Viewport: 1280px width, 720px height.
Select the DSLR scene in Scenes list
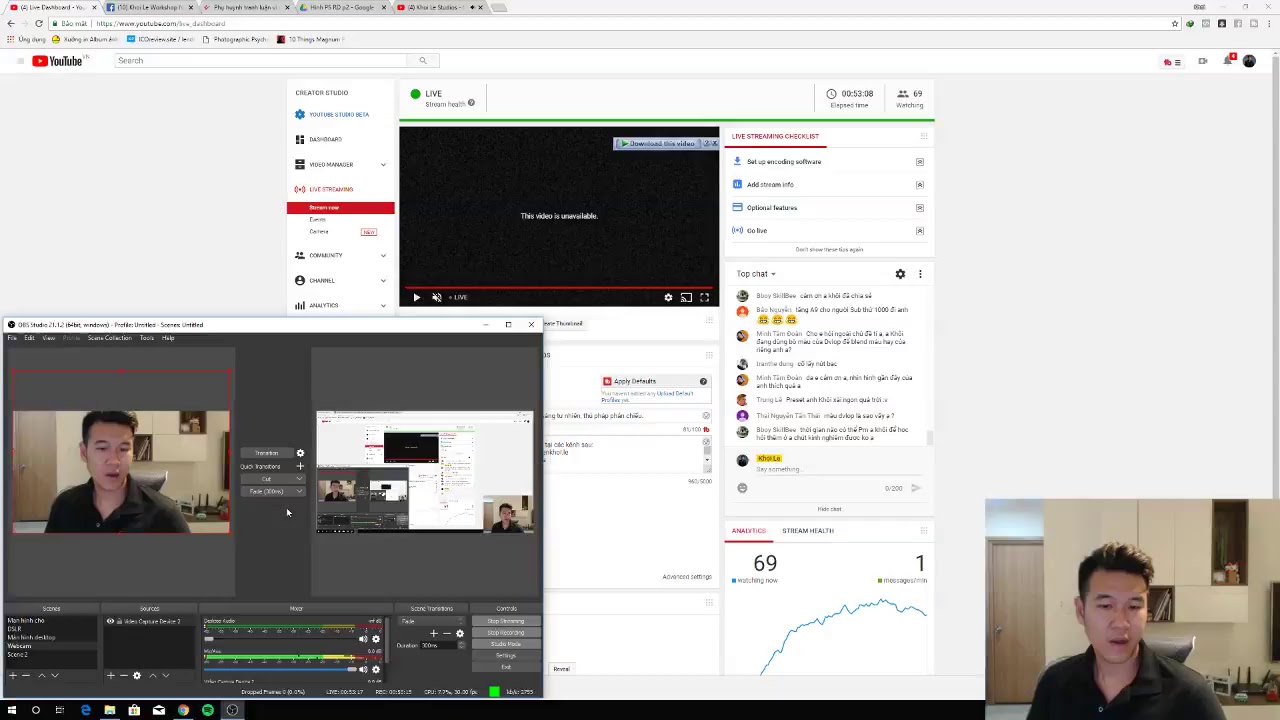[14, 629]
